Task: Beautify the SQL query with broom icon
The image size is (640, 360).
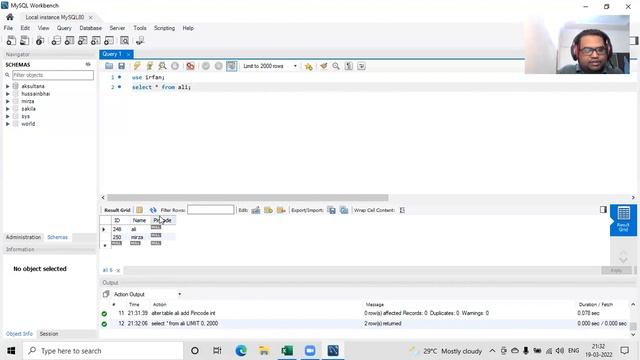Action: click(x=324, y=66)
